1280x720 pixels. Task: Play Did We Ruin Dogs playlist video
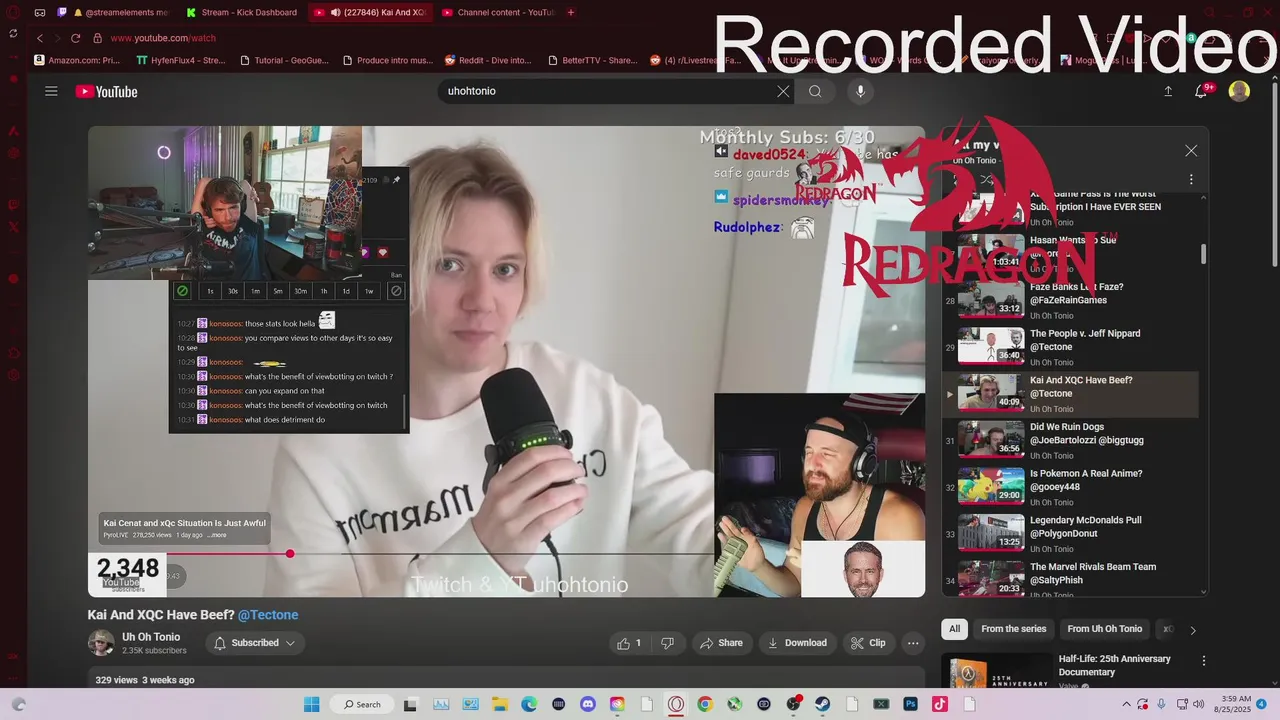pyautogui.click(x=1070, y=440)
